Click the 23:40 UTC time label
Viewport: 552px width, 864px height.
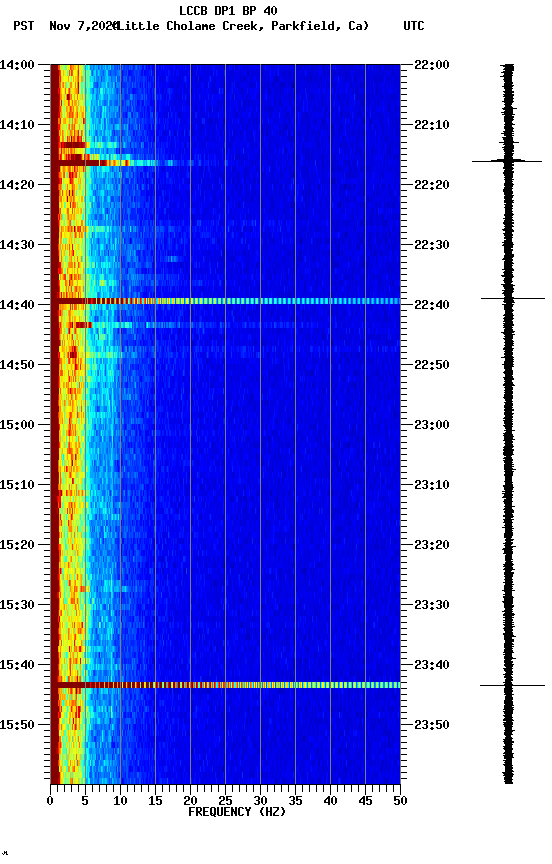432,665
